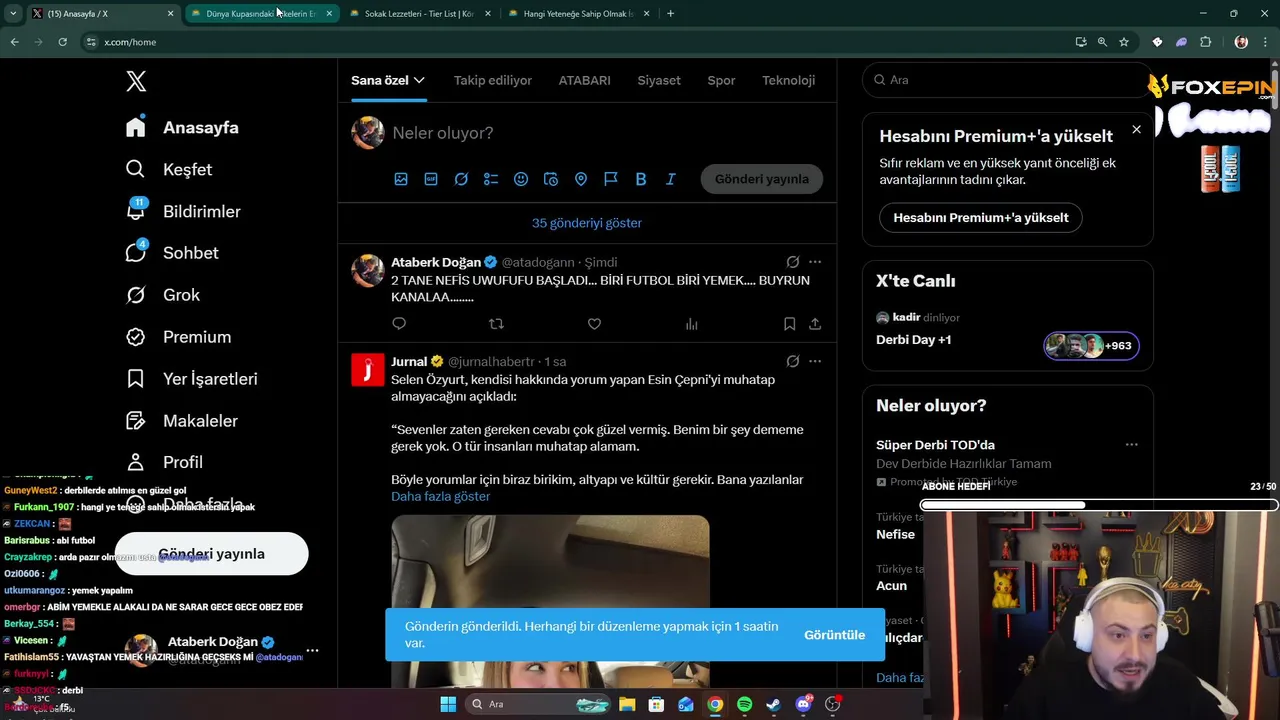1280x720 pixels.
Task: Add location tag in composer
Action: point(581,179)
